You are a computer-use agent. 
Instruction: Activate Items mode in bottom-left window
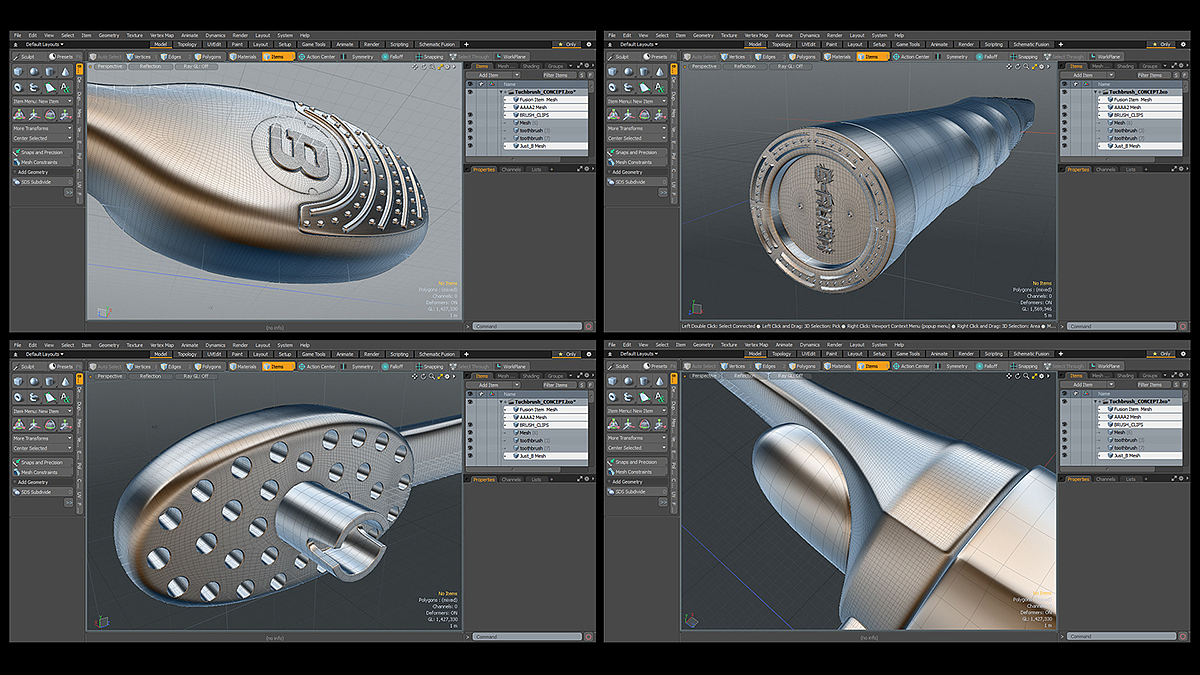point(278,367)
